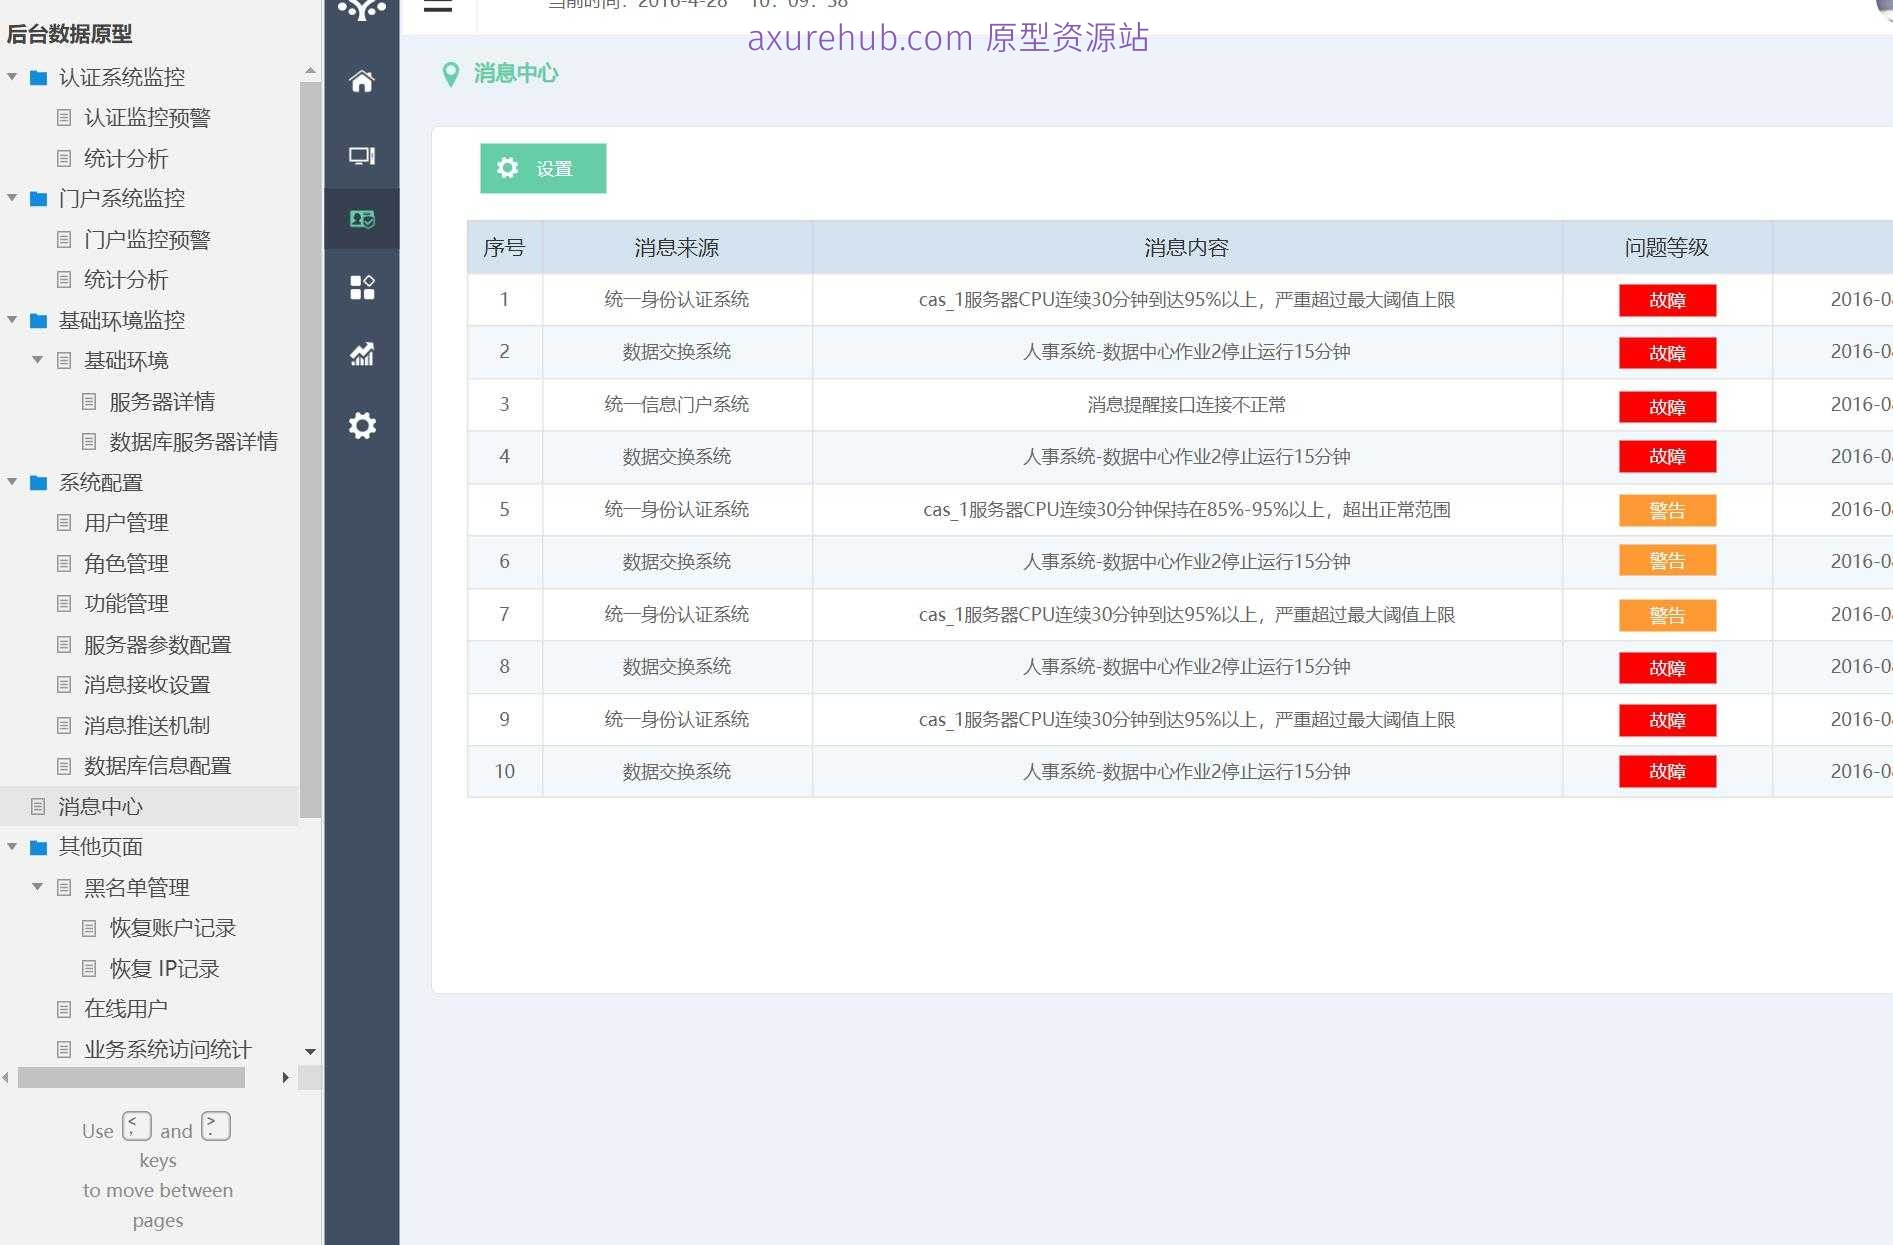1893x1245 pixels.
Task: Click the location pin beside 消息中心 header
Action: (452, 73)
